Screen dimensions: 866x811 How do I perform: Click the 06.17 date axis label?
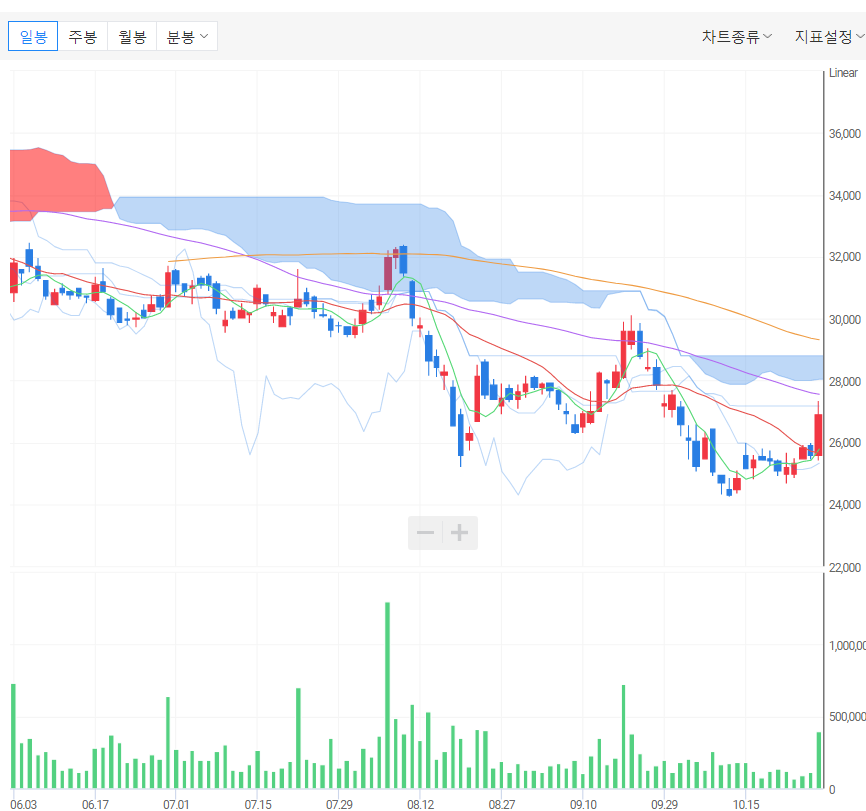(x=95, y=804)
